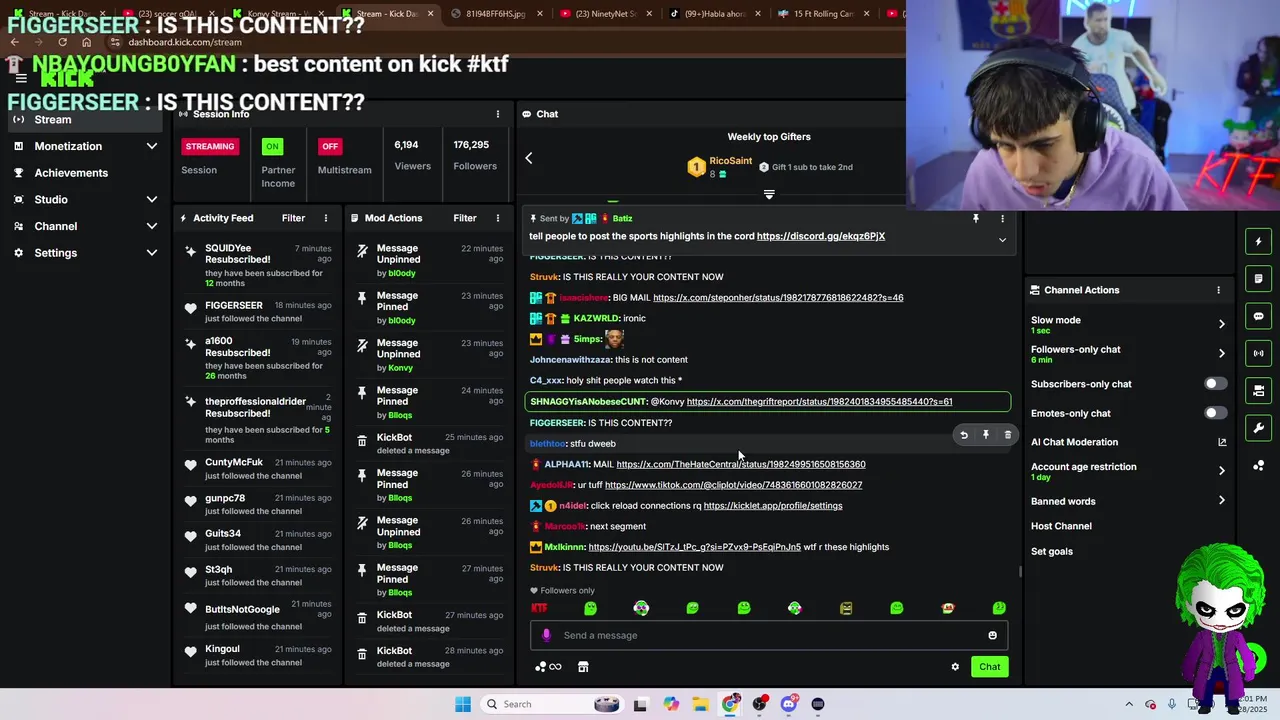Open Channel Actions three-dot menu
The width and height of the screenshot is (1280, 720).
click(x=1218, y=290)
